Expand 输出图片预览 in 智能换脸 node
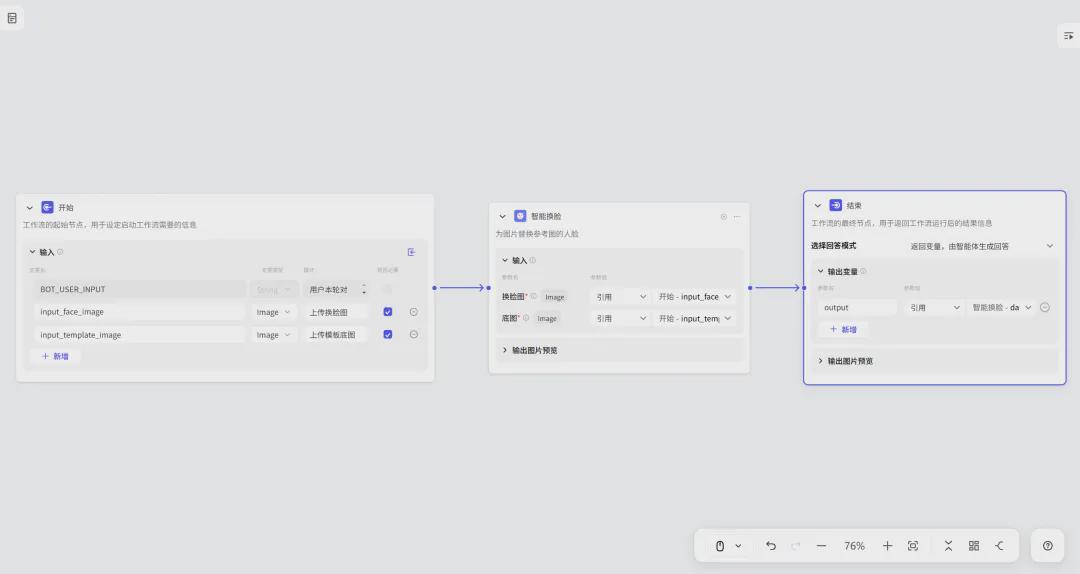The width and height of the screenshot is (1080, 574). pyautogui.click(x=534, y=350)
